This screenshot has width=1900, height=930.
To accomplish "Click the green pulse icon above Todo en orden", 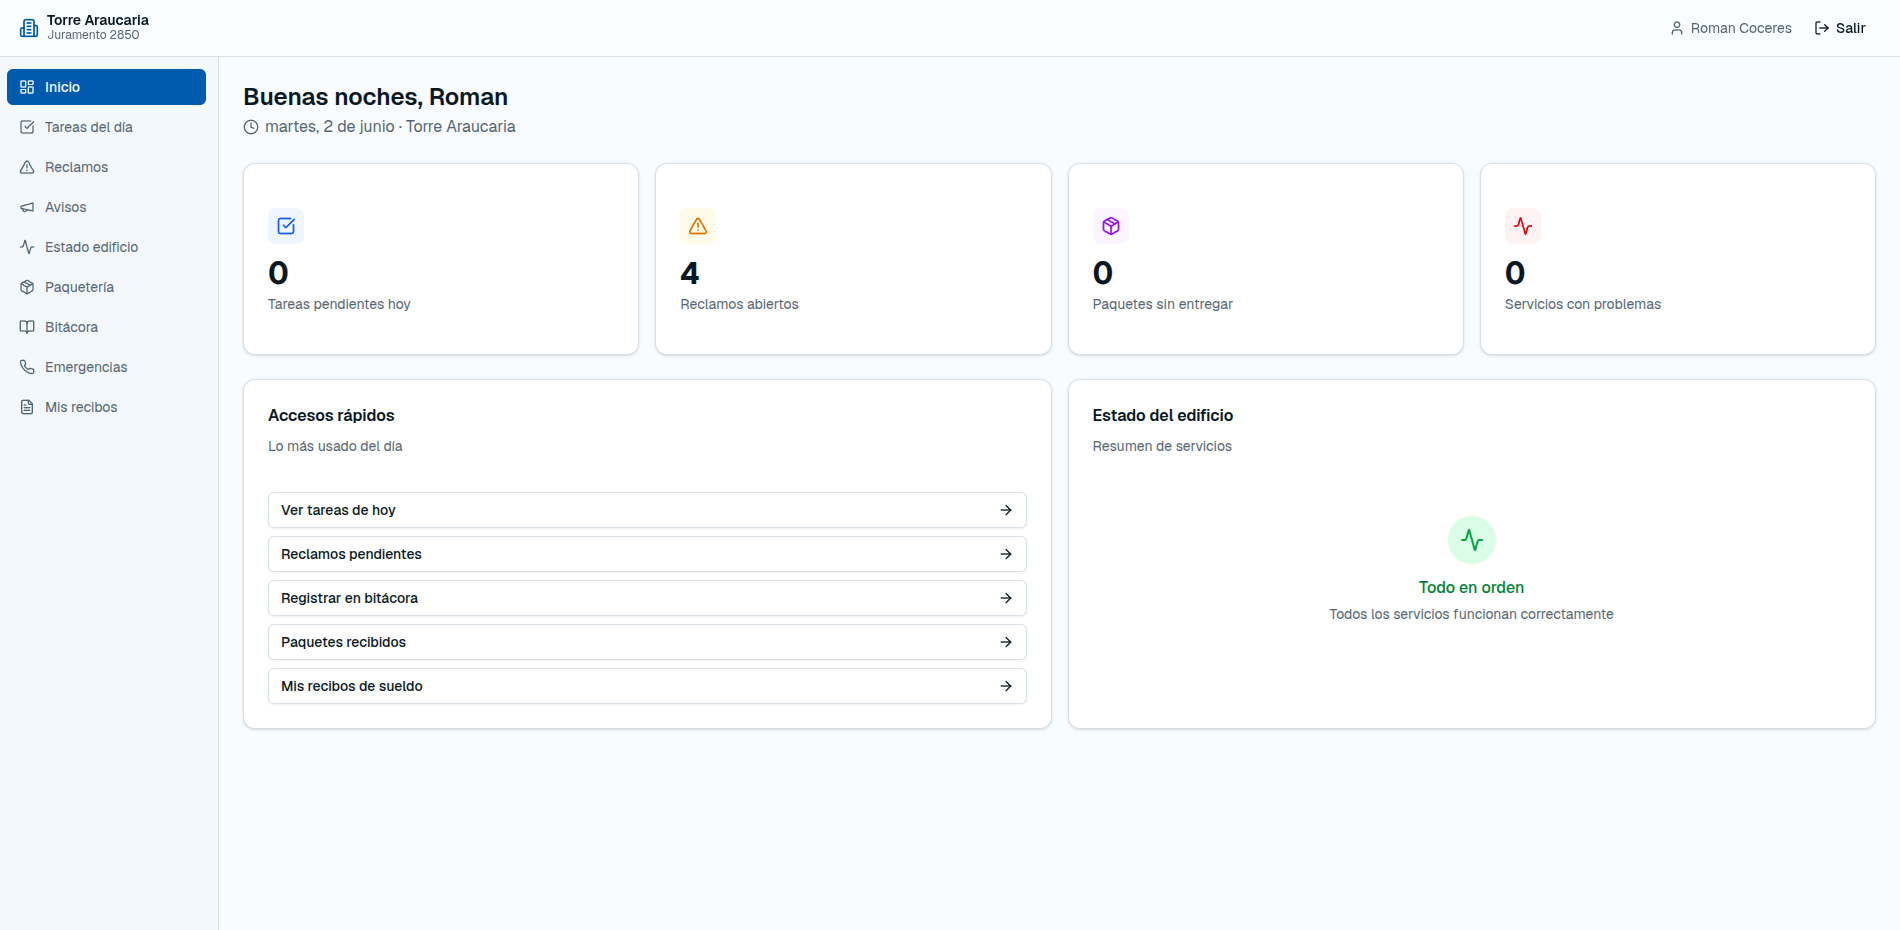I will click(x=1472, y=540).
